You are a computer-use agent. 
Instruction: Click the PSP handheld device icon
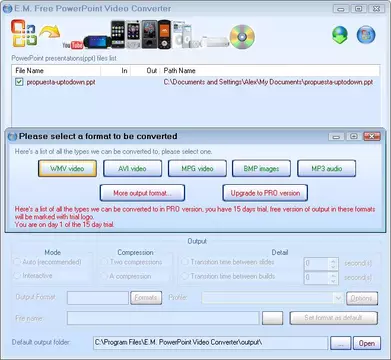pos(97,42)
